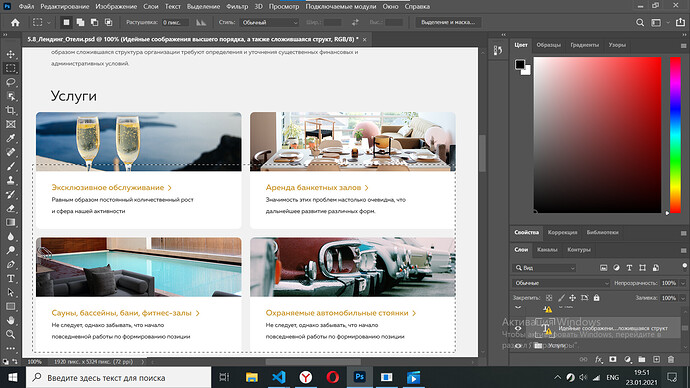Select the Horizontal Type tool
The width and height of the screenshot is (690, 388).
(11, 278)
